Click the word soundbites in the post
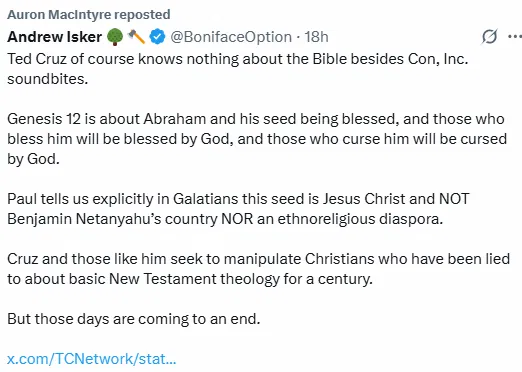 coord(47,79)
